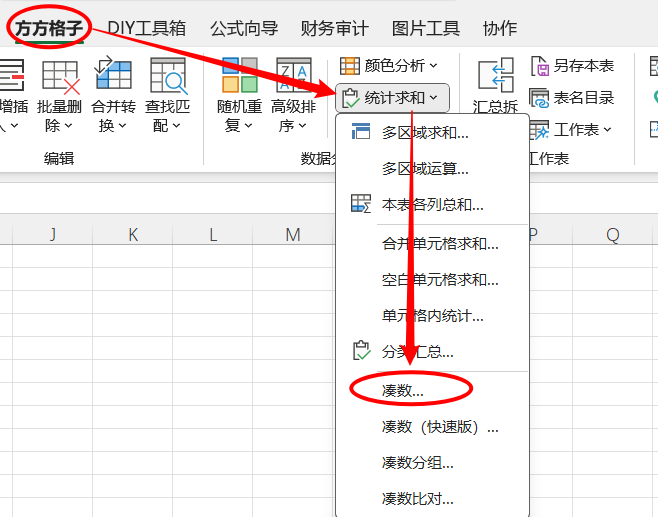Choose 分类汇总... menu item
This screenshot has width=658, height=517.
pyautogui.click(x=432, y=352)
